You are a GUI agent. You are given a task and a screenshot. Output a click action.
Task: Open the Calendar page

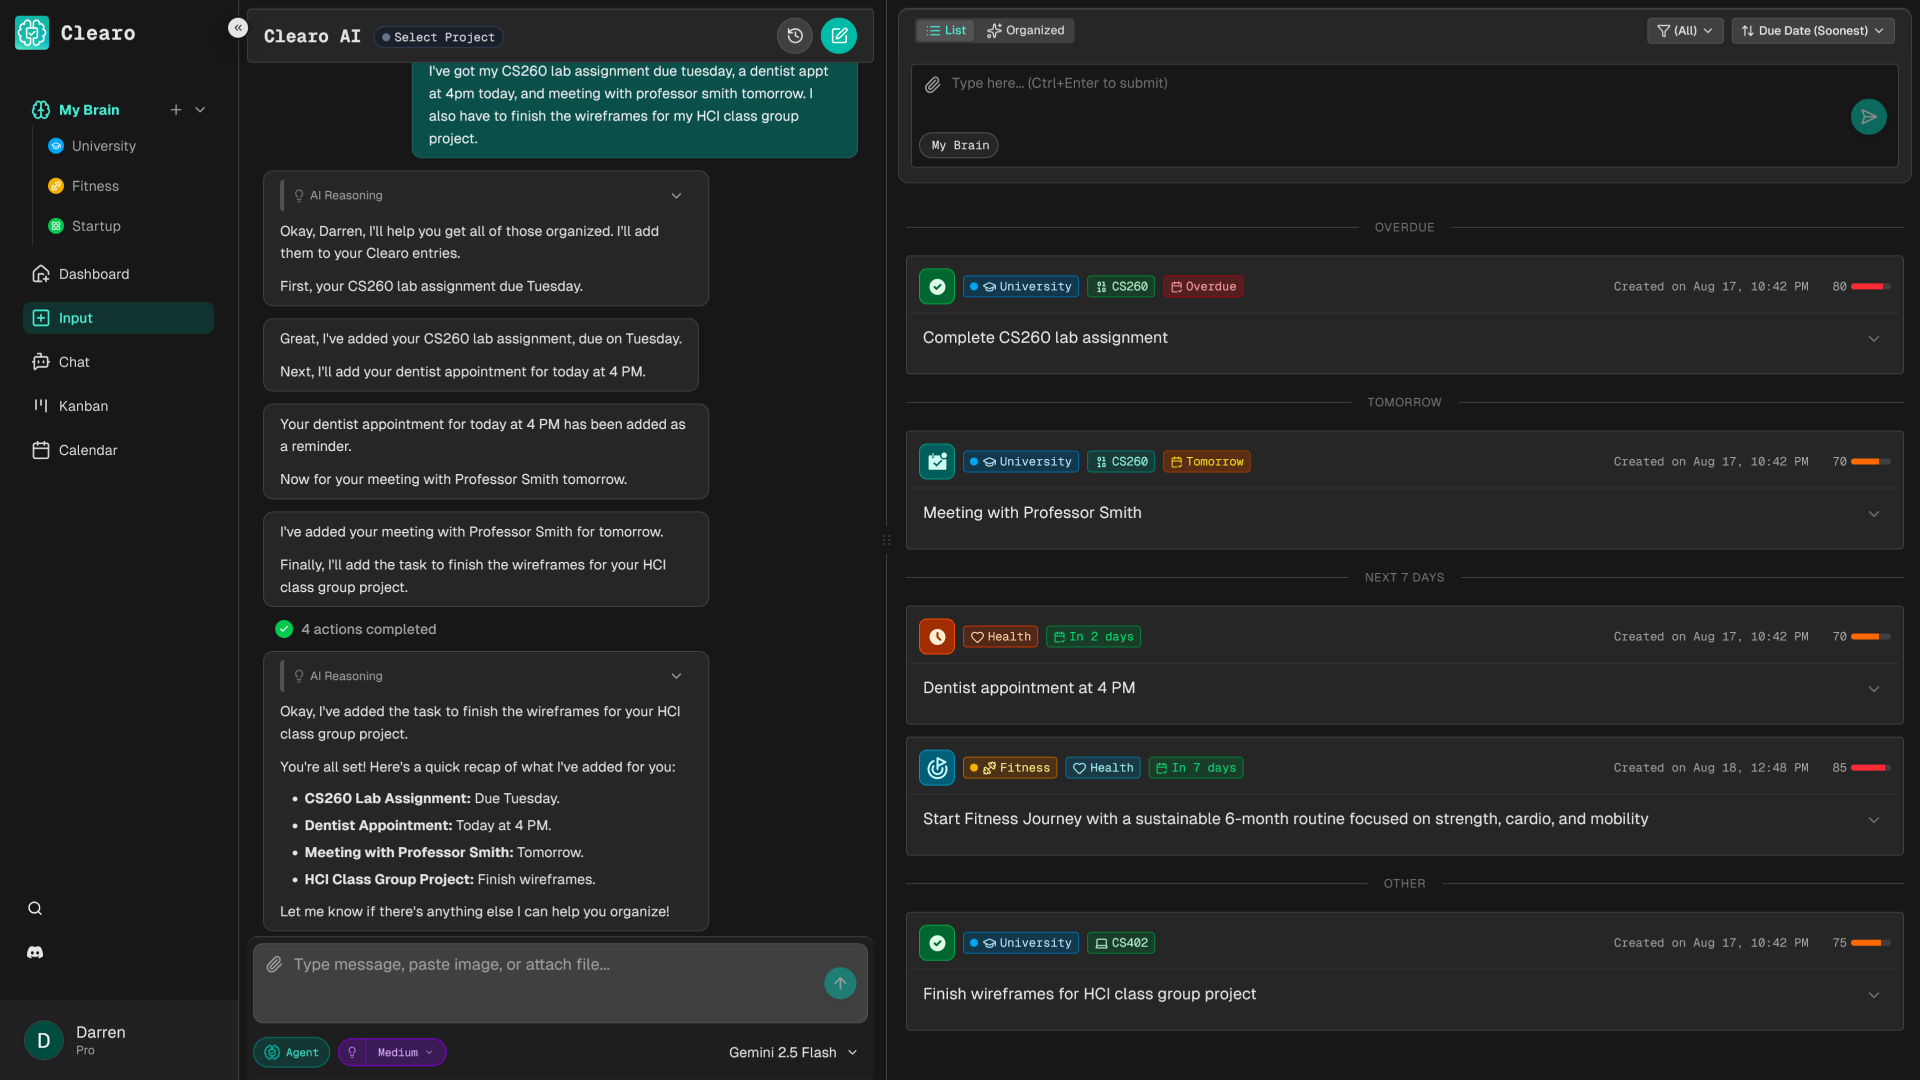click(118, 450)
